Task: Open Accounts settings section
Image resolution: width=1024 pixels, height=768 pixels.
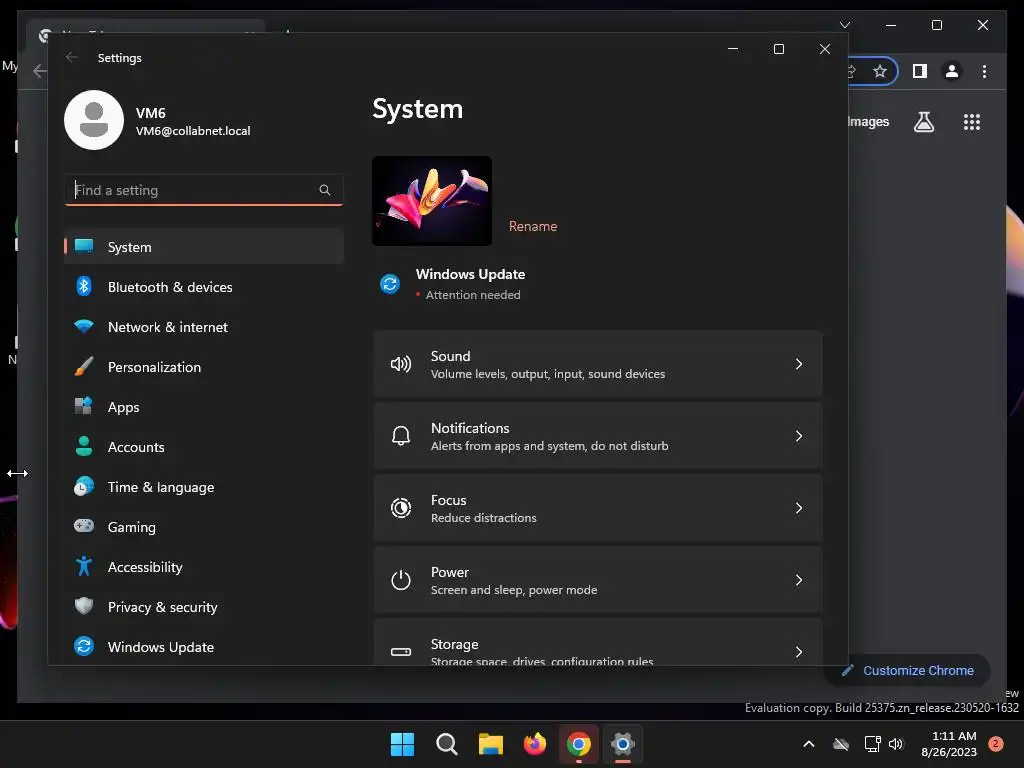Action: (204, 447)
